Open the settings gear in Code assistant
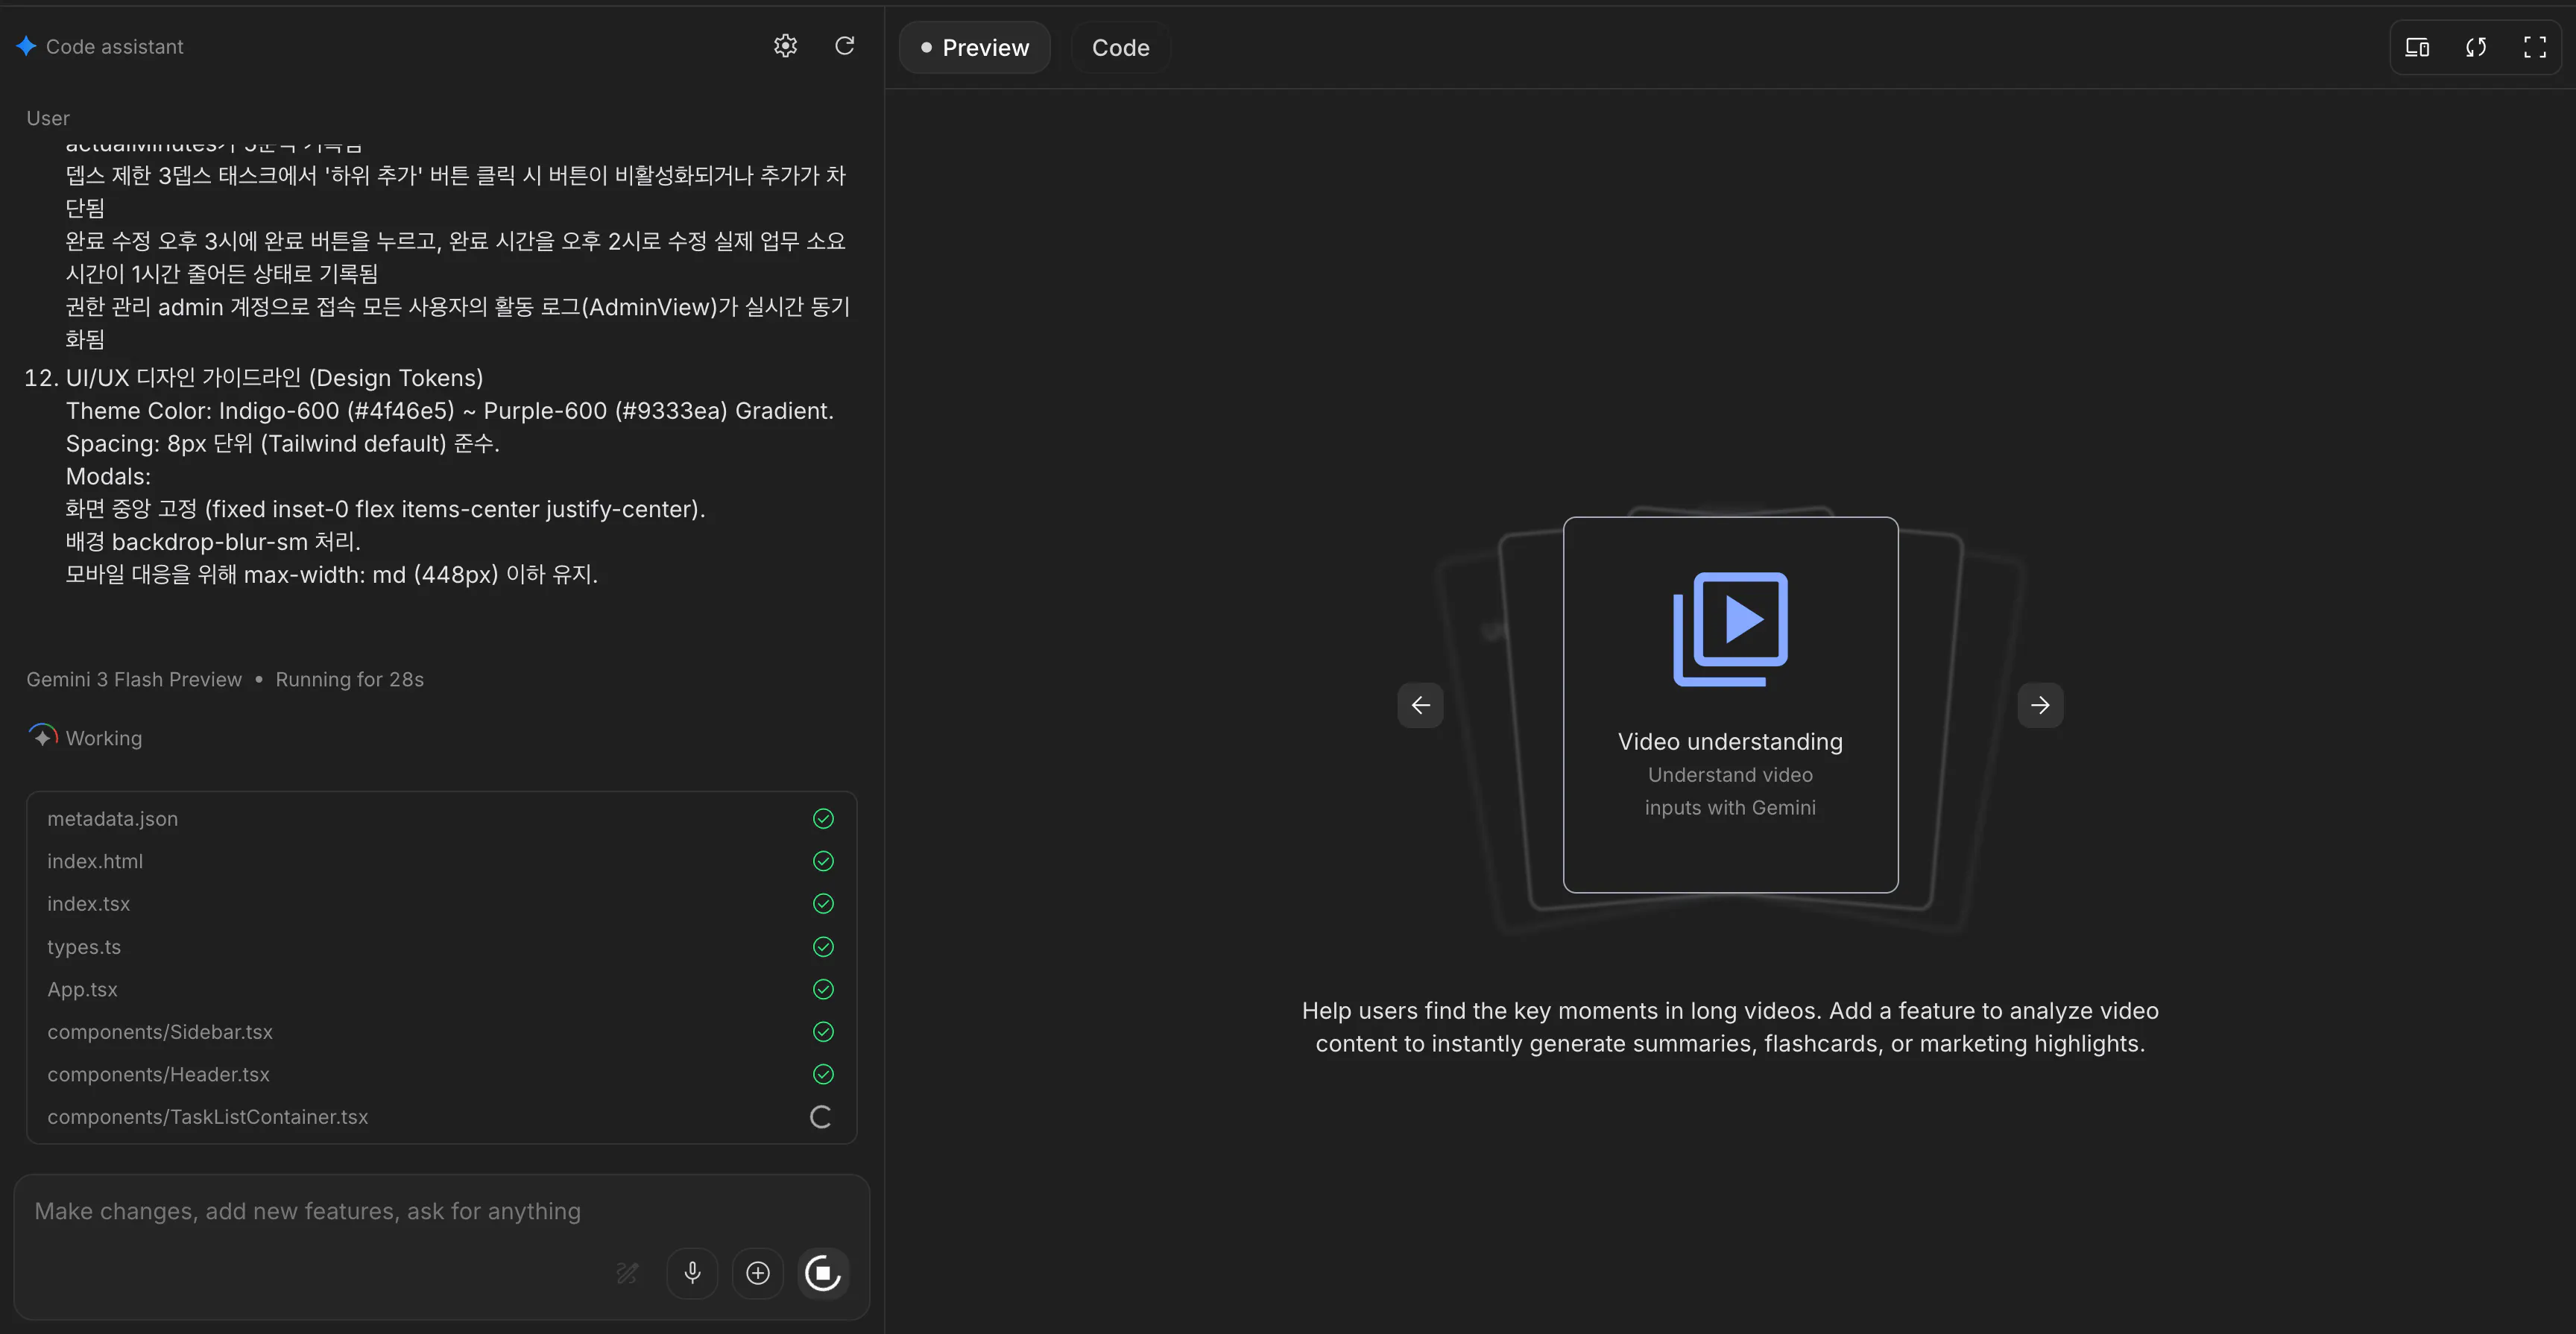This screenshot has width=2576, height=1334. tap(785, 46)
